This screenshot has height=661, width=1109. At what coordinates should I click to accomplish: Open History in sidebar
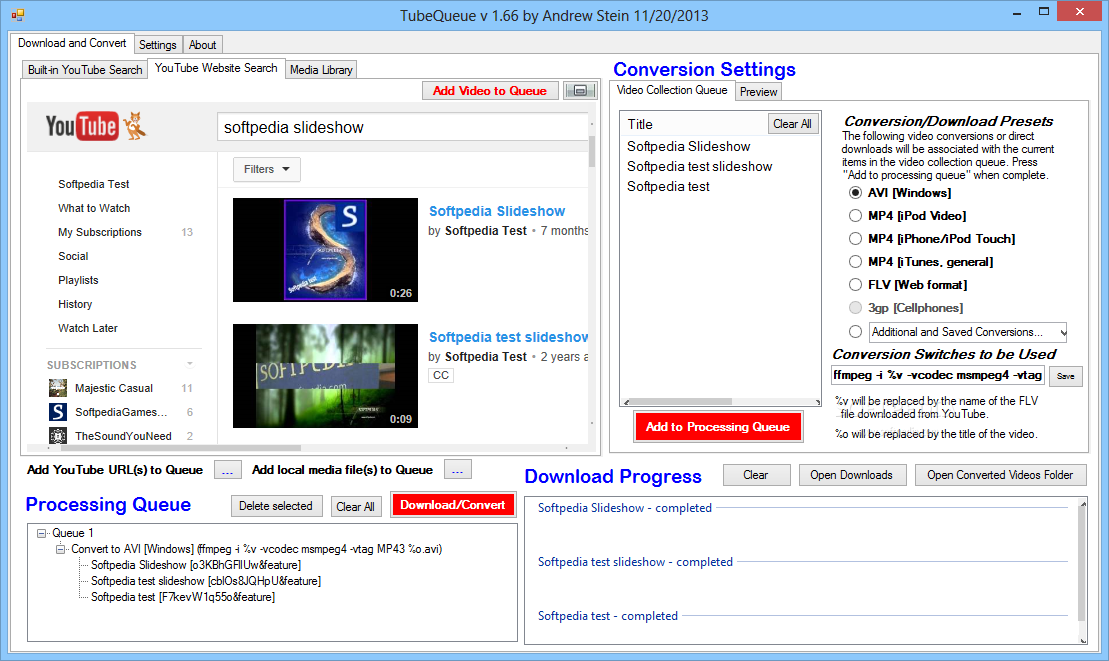pyautogui.click(x=75, y=304)
